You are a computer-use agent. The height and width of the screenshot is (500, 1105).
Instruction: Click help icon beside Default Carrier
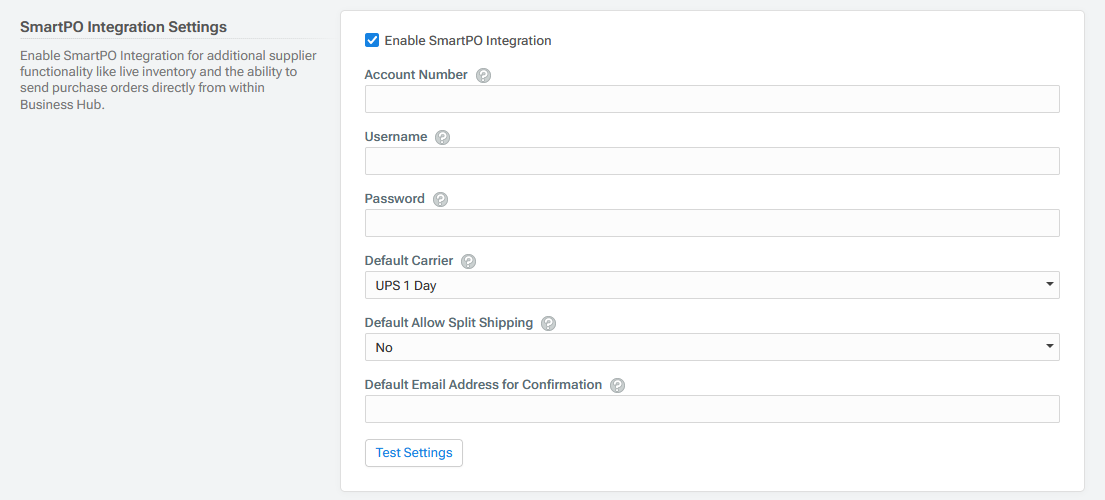(x=469, y=261)
